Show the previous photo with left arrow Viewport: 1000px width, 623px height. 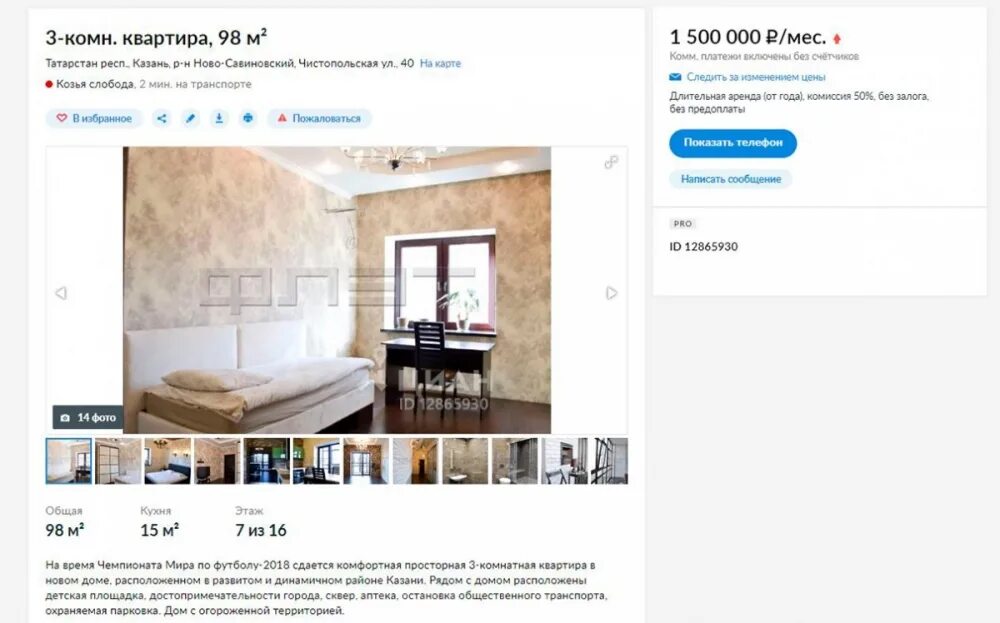point(61,293)
